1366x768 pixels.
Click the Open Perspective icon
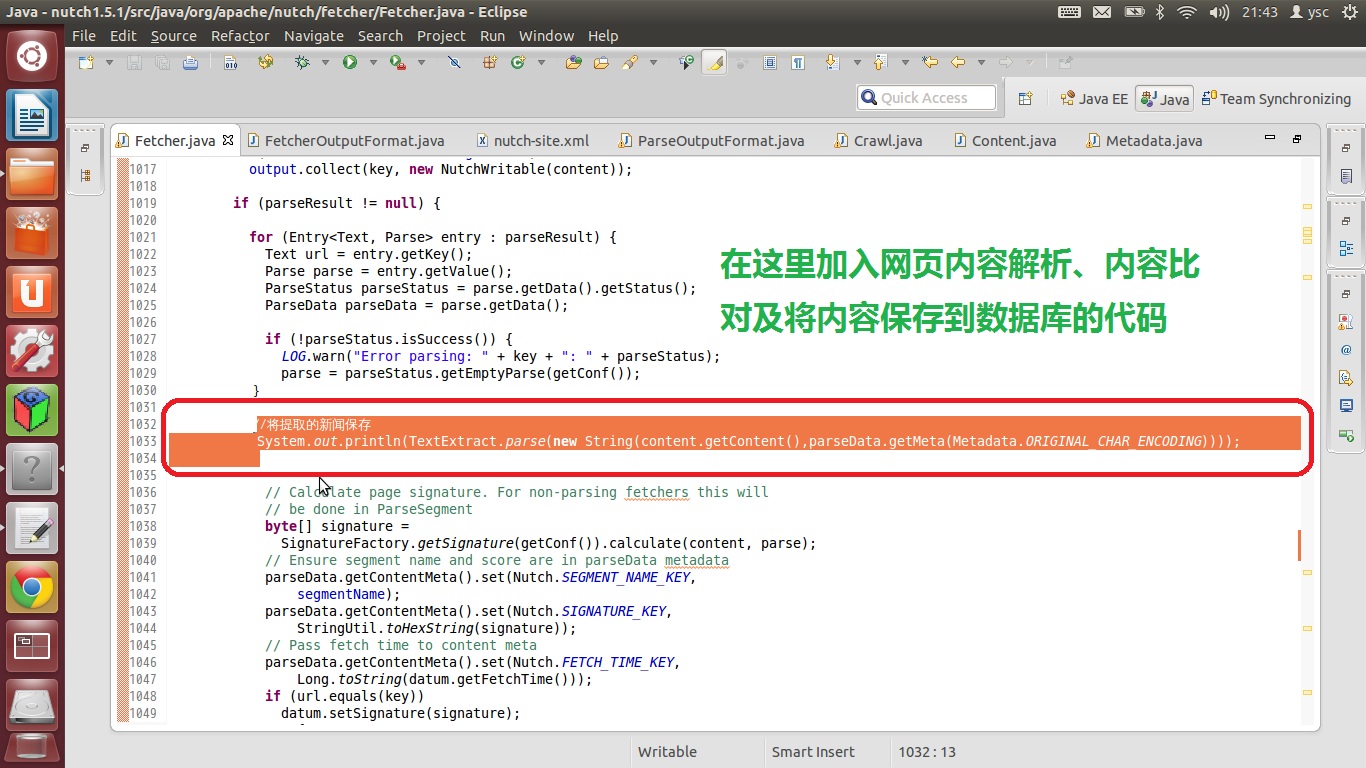[1025, 98]
